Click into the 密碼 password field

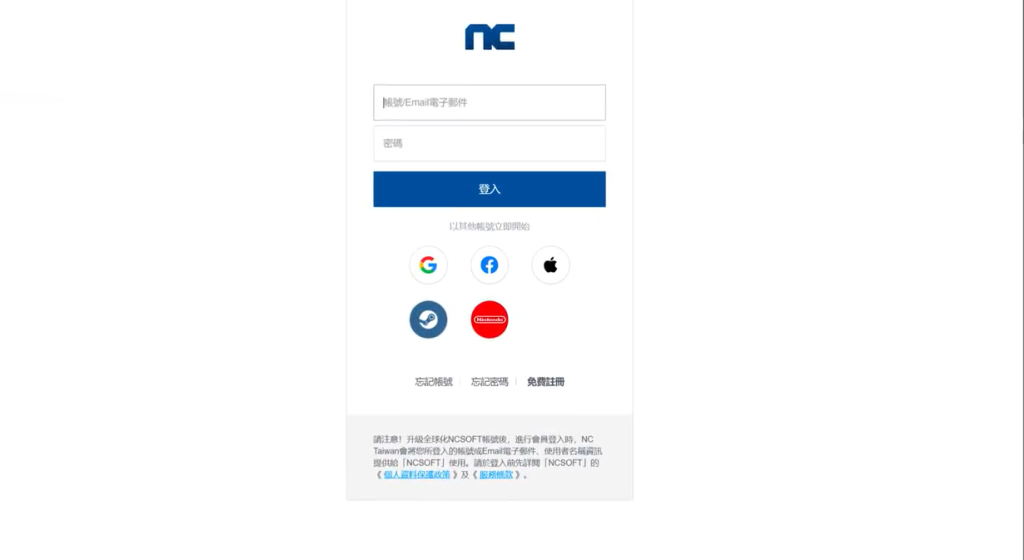(489, 144)
